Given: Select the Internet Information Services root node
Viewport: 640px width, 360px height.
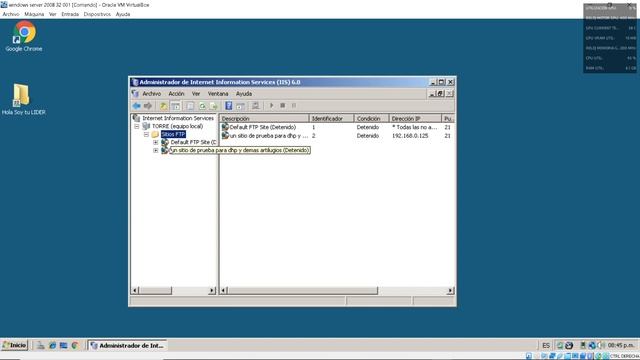Looking at the screenshot, I should click(x=178, y=118).
